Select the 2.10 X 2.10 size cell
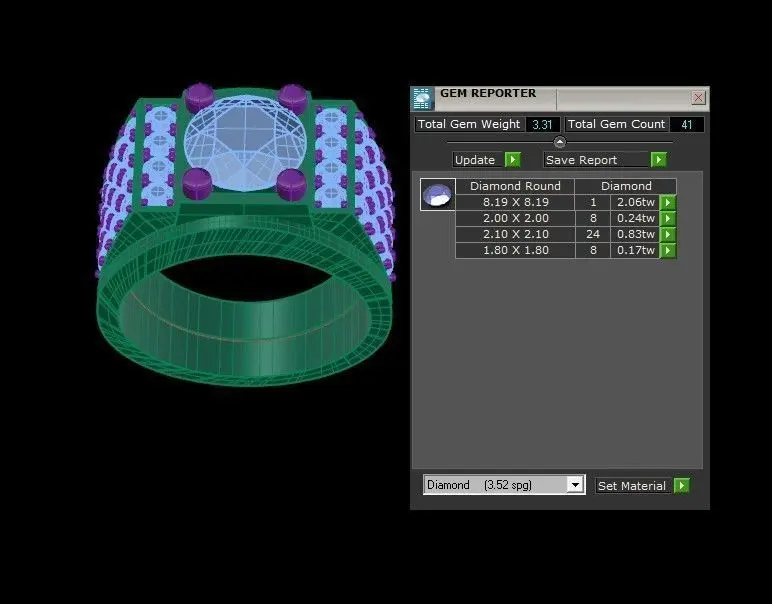 point(515,234)
